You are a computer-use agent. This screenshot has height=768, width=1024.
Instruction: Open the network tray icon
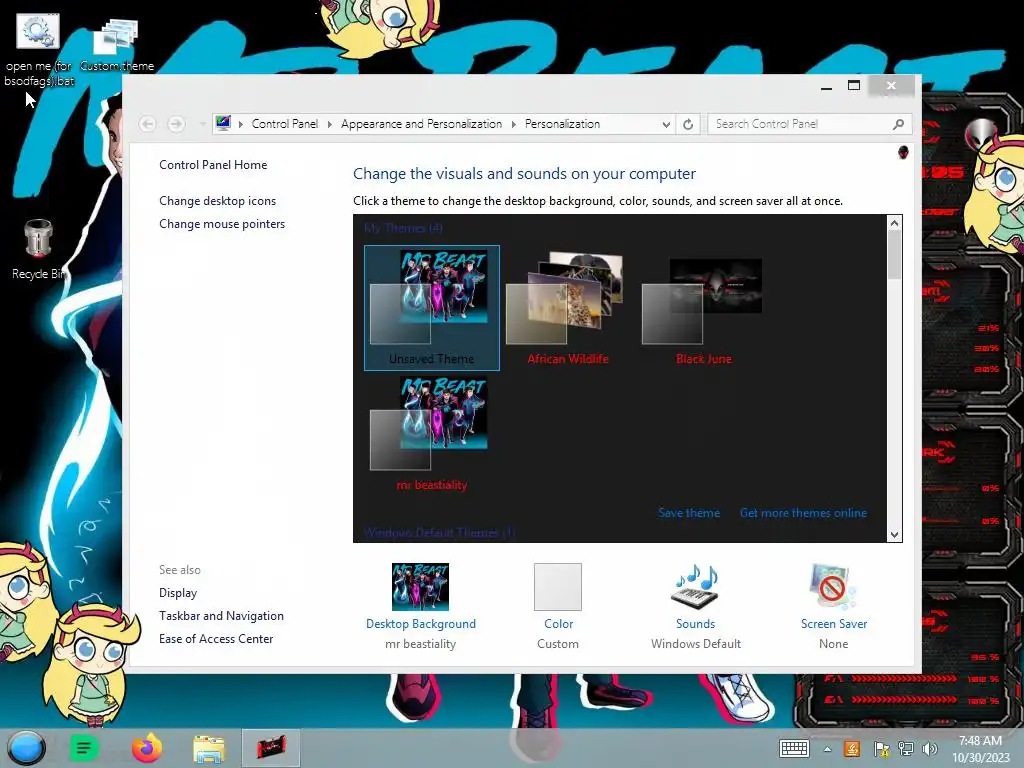[x=906, y=749]
